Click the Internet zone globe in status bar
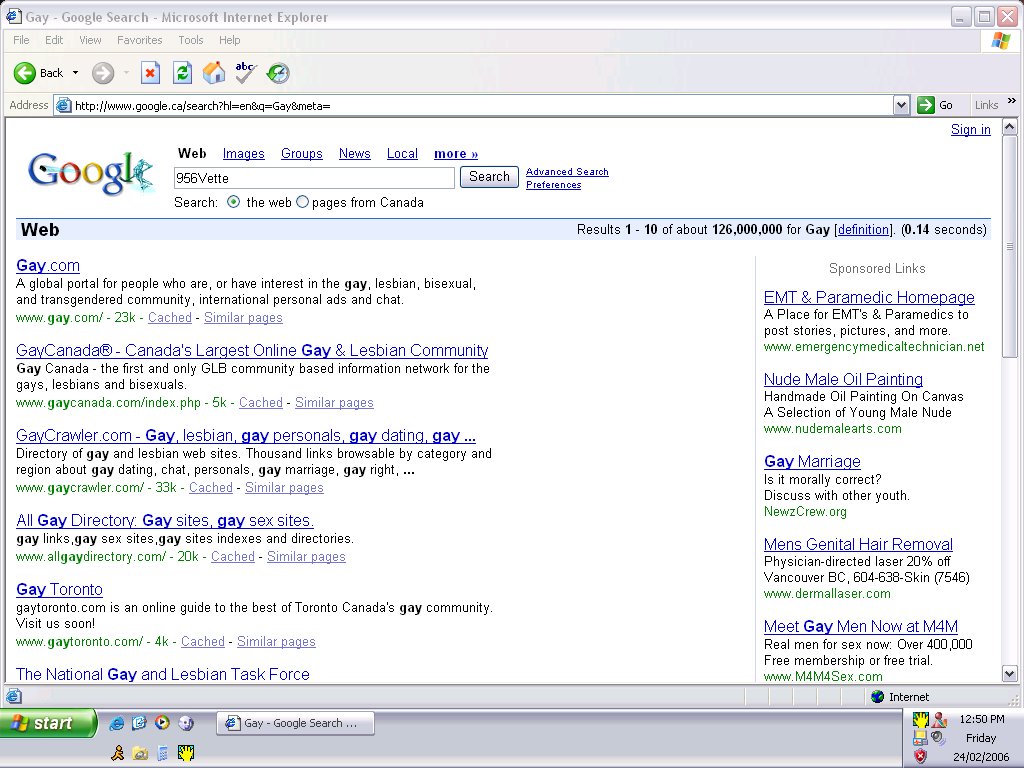The width and height of the screenshot is (1024, 768). click(878, 697)
